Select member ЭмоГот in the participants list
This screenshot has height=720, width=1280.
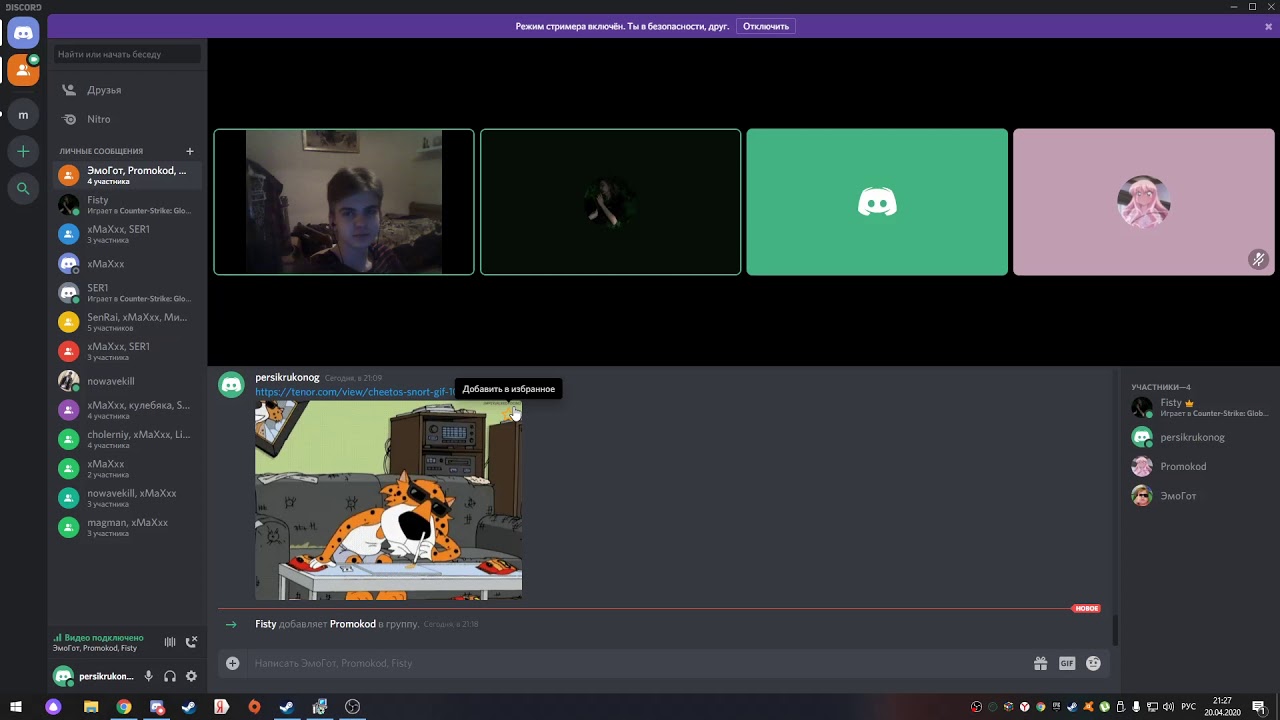(1200, 495)
